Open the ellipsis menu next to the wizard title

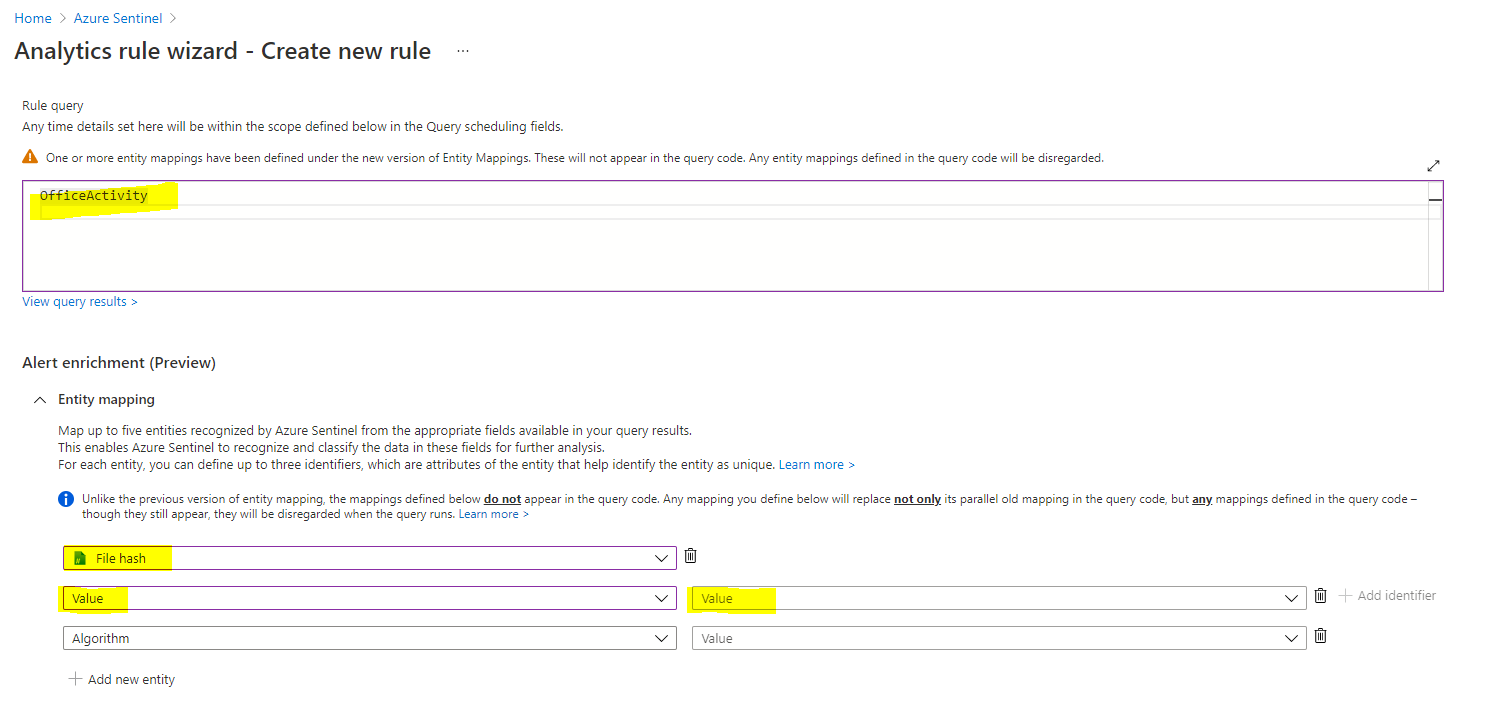[462, 50]
